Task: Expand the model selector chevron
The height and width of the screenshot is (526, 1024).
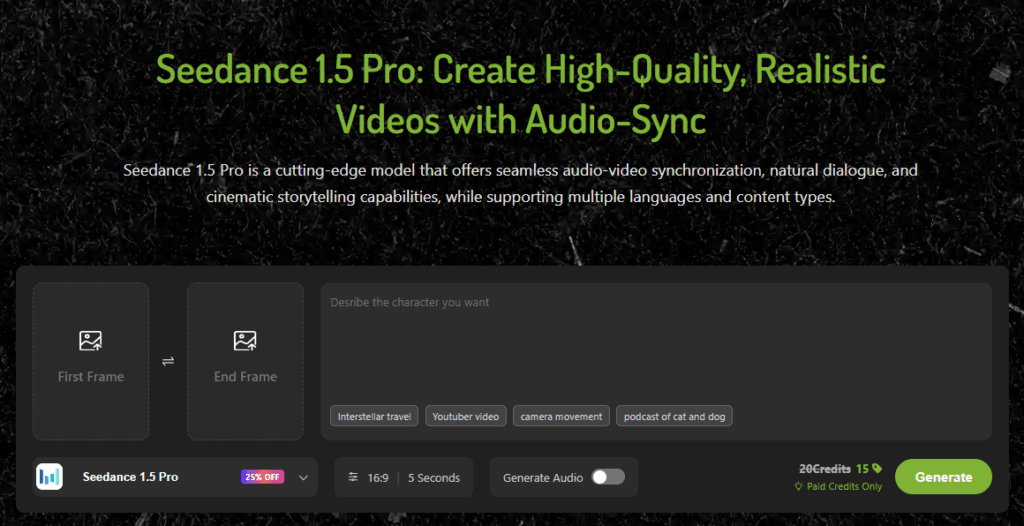Action: click(303, 477)
